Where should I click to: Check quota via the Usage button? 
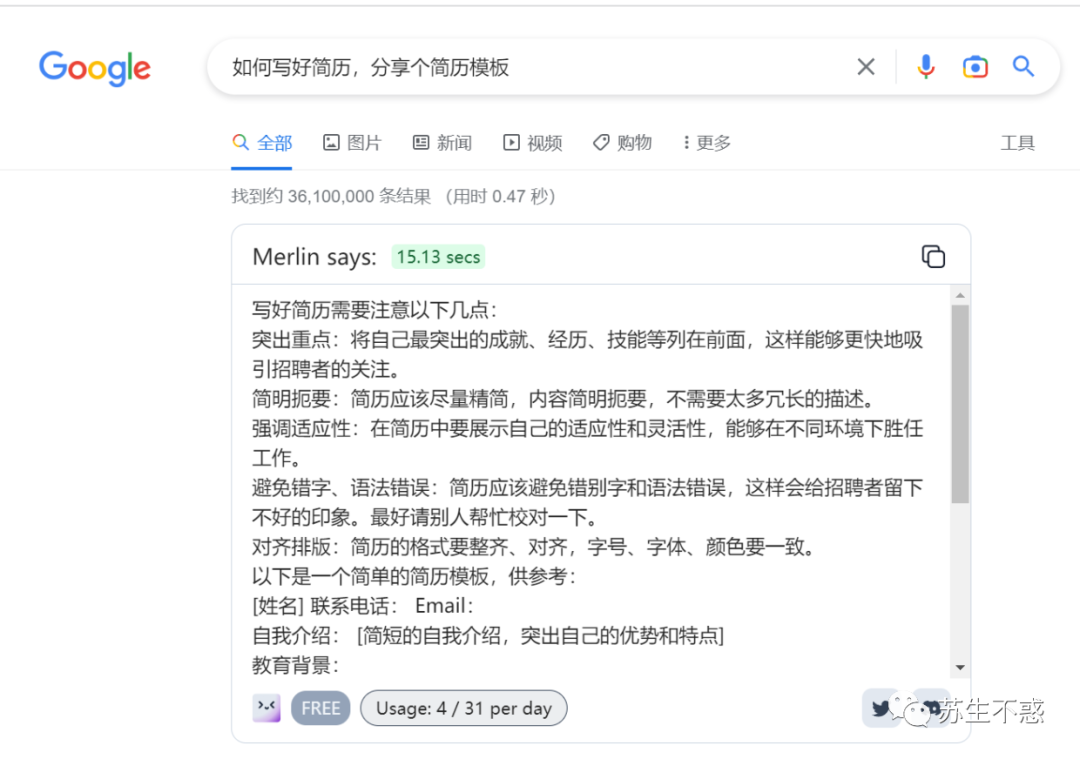[x=463, y=708]
